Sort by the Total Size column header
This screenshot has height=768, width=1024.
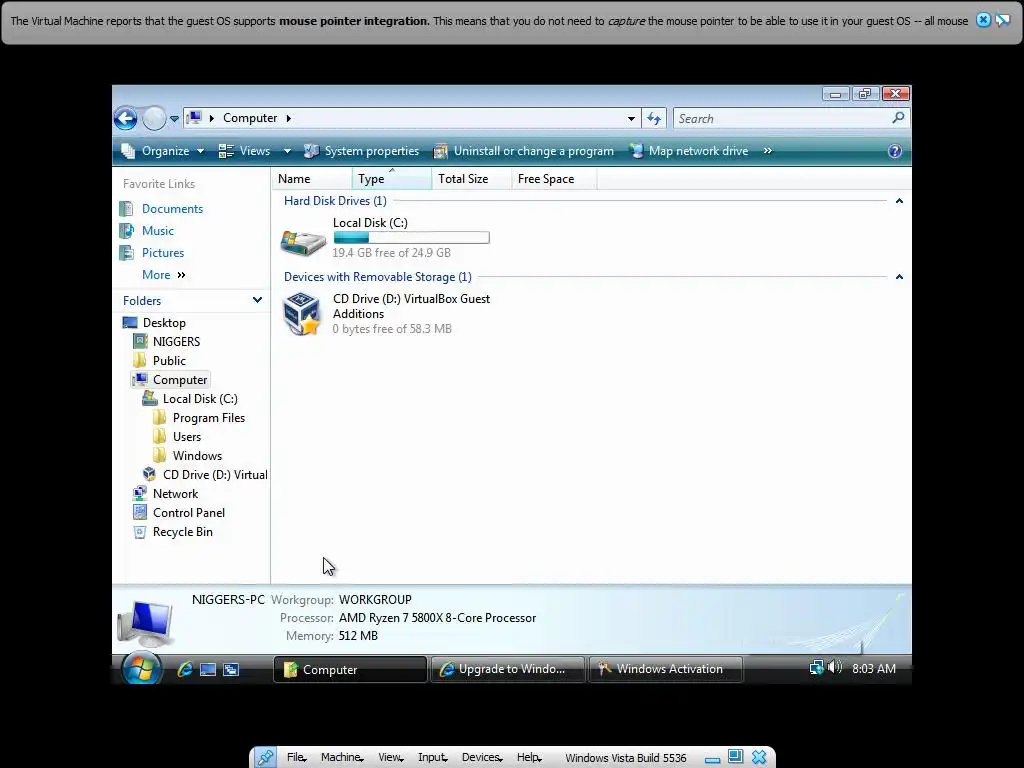(x=472, y=179)
